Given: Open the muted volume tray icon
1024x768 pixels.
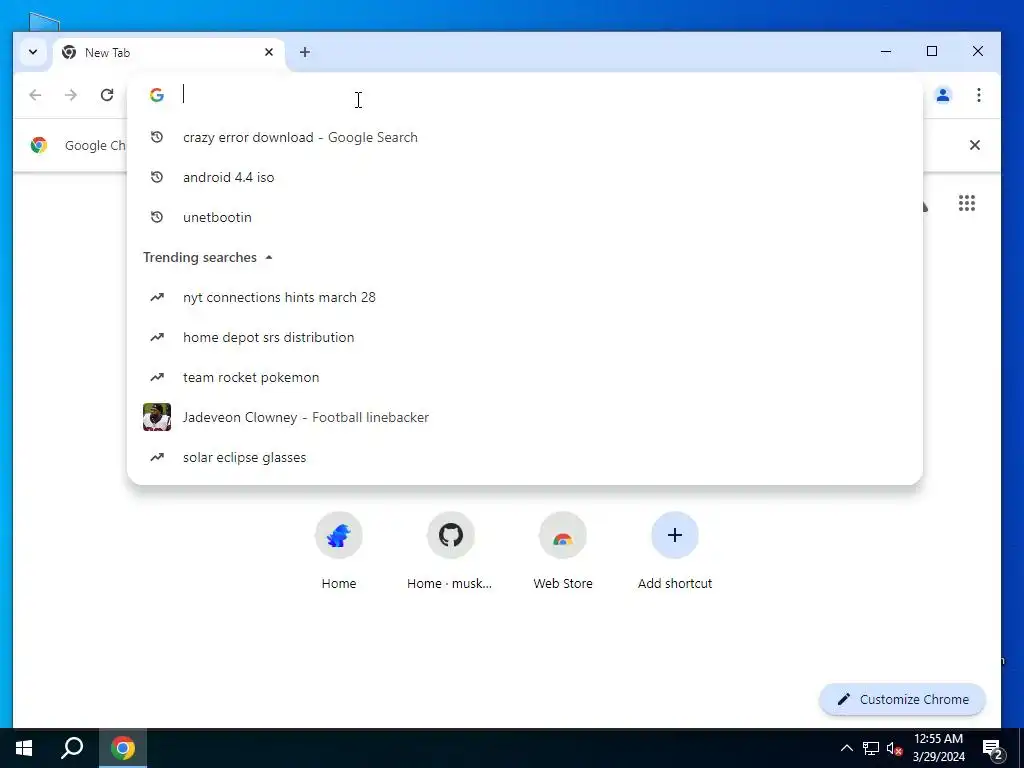Looking at the screenshot, I should click(x=895, y=748).
